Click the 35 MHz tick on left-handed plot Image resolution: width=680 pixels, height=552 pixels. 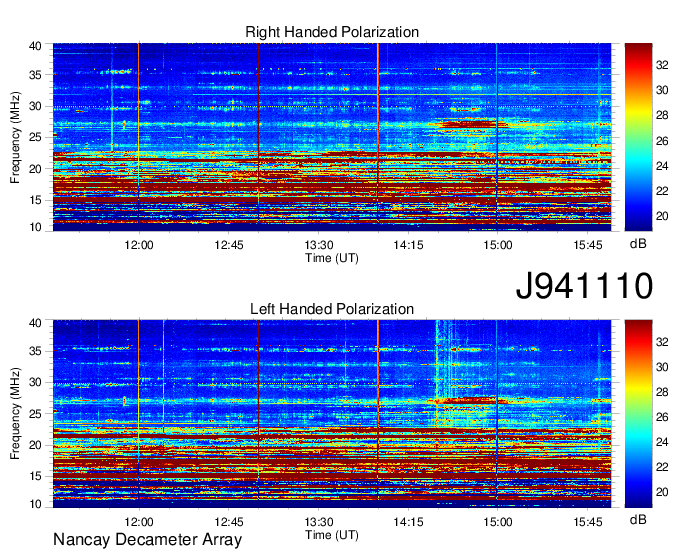pyautogui.click(x=35, y=351)
